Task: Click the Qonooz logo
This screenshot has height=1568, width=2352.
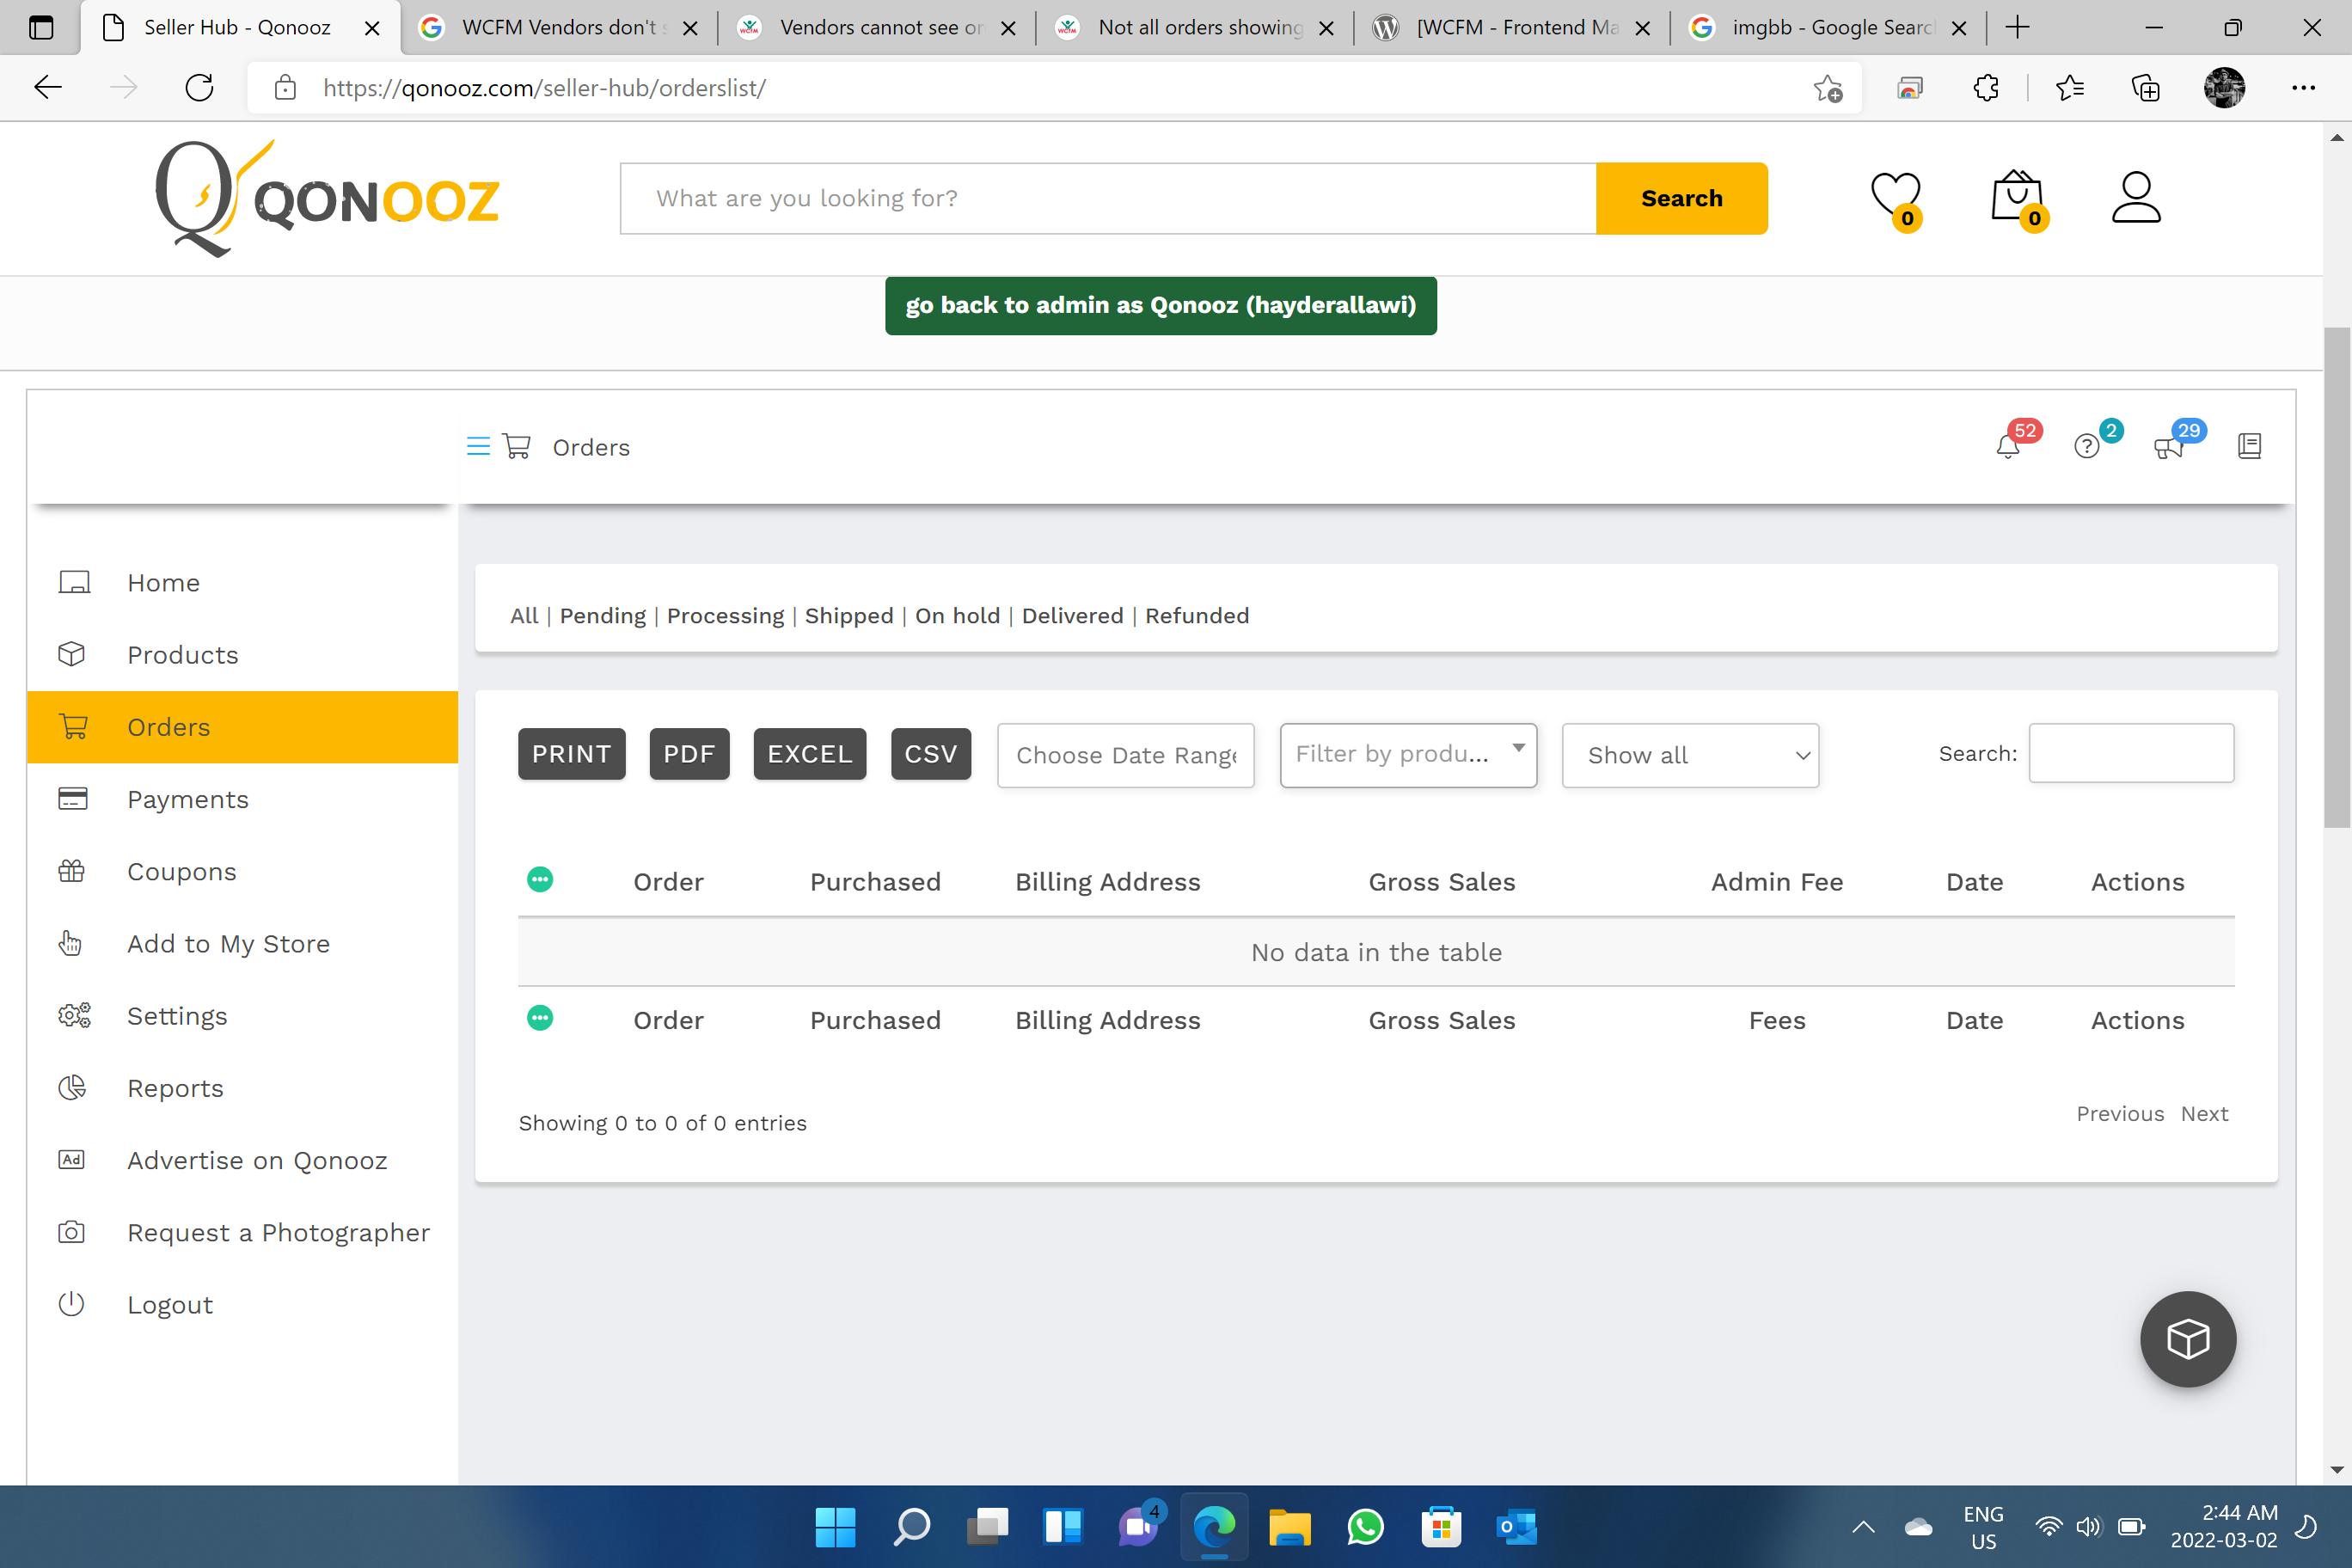Action: [x=326, y=198]
